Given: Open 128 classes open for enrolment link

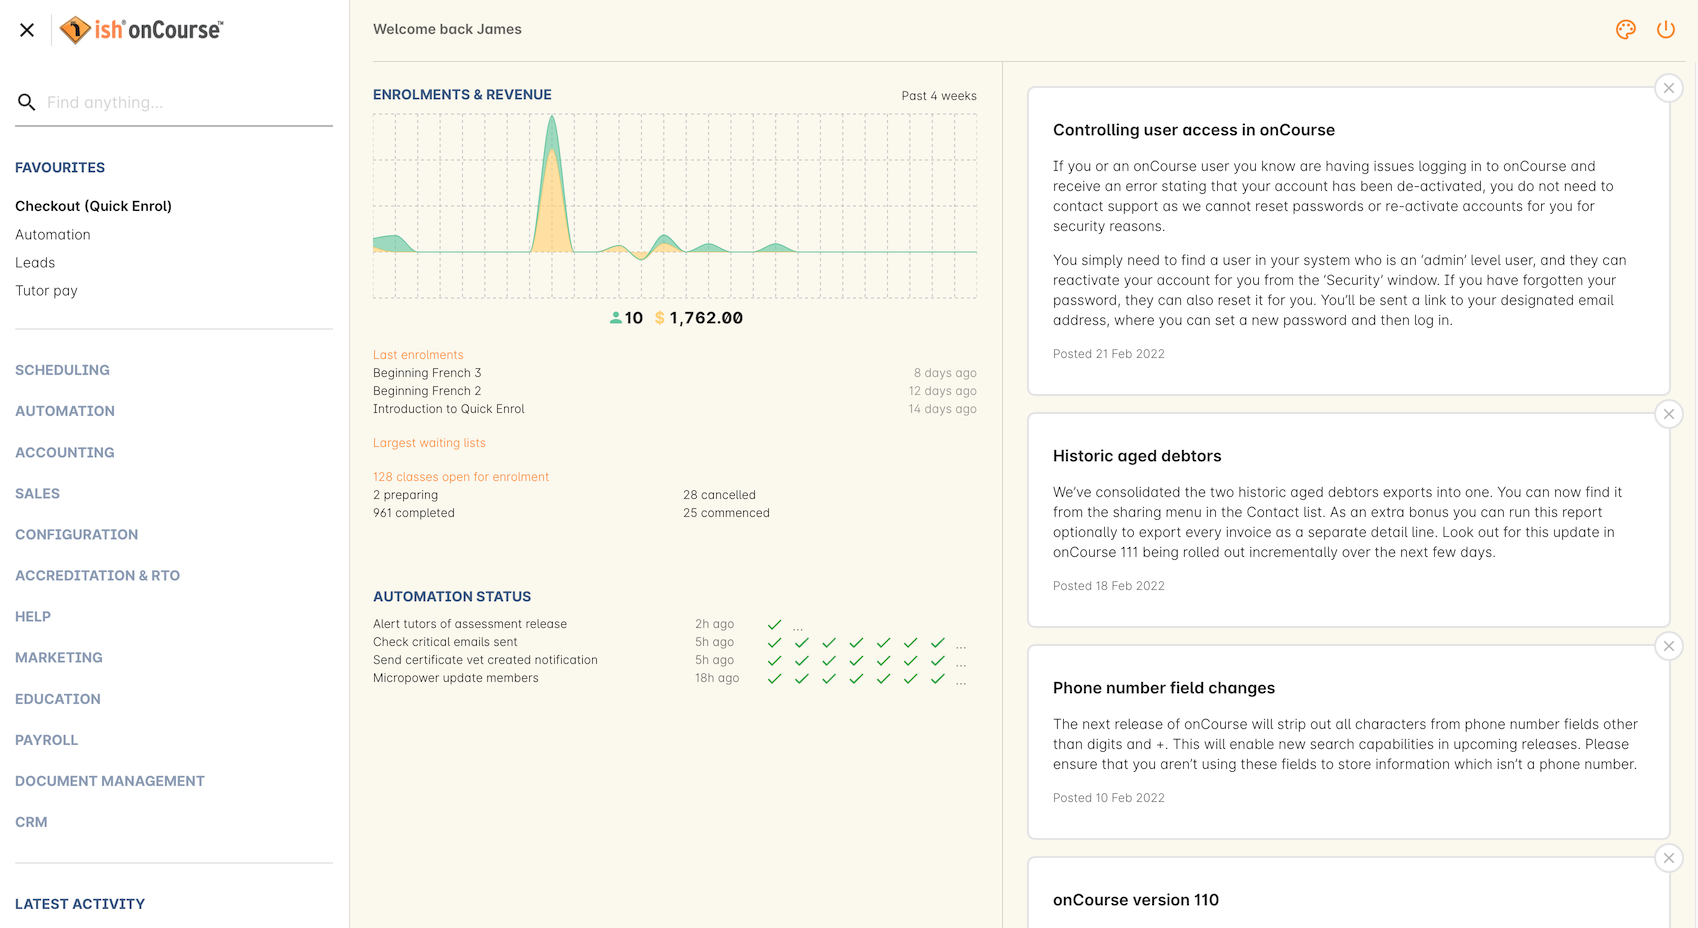Looking at the screenshot, I should 461,477.
